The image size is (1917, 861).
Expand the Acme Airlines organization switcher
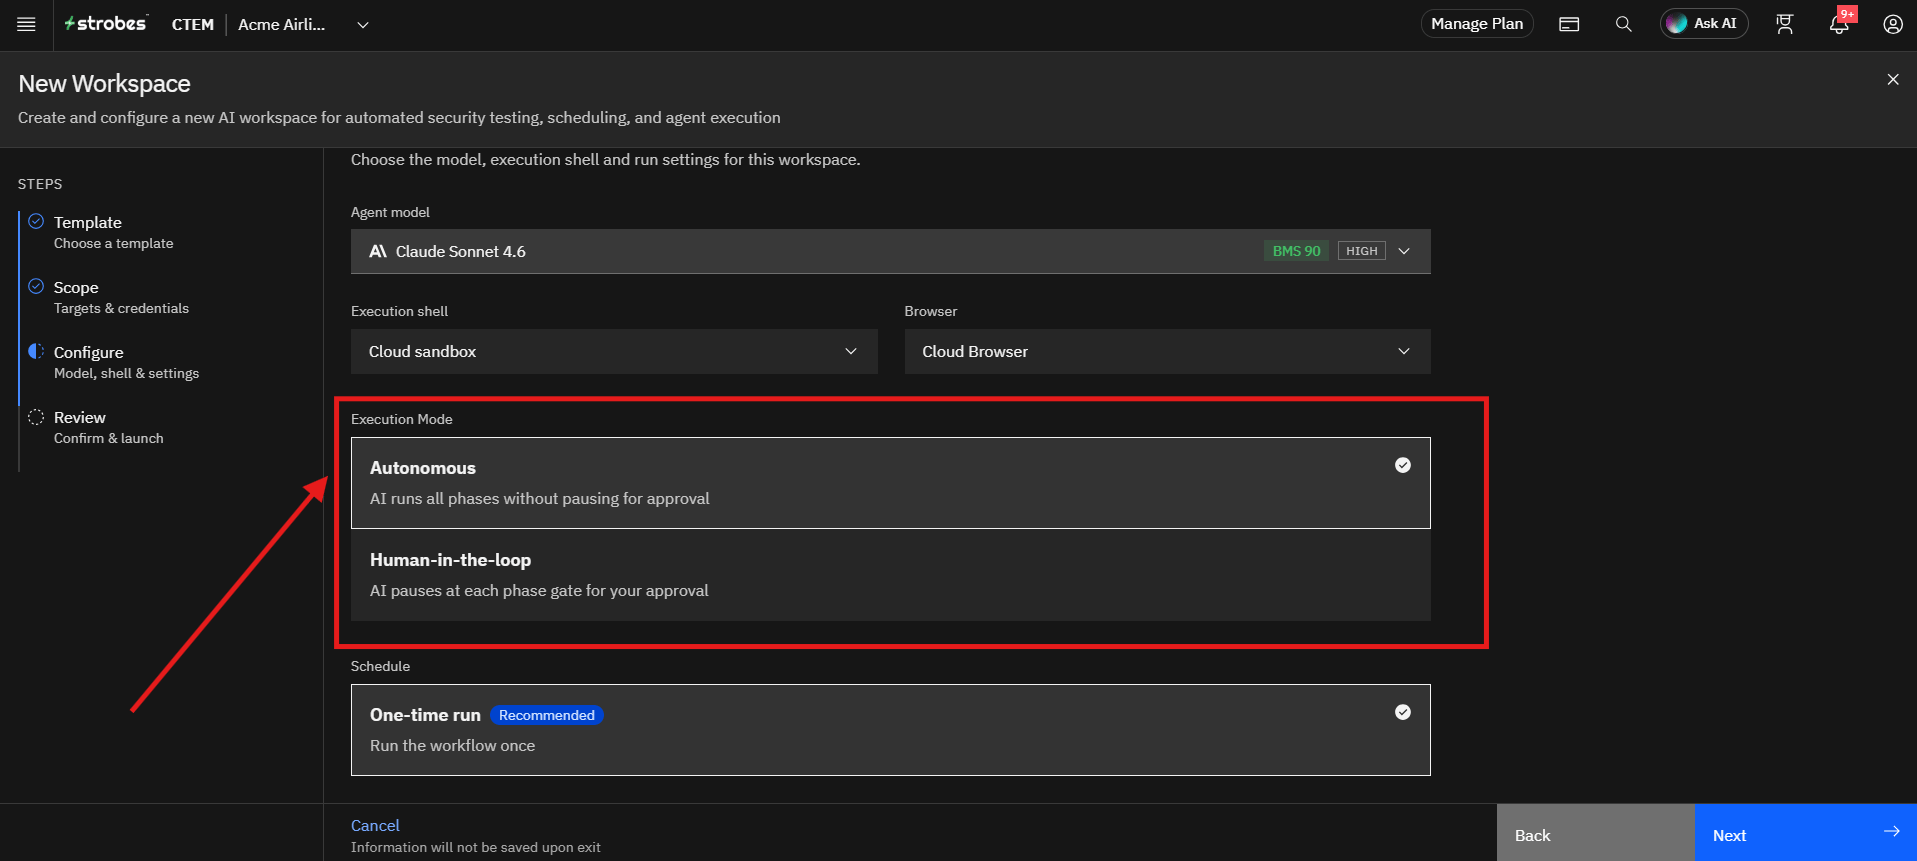304,24
